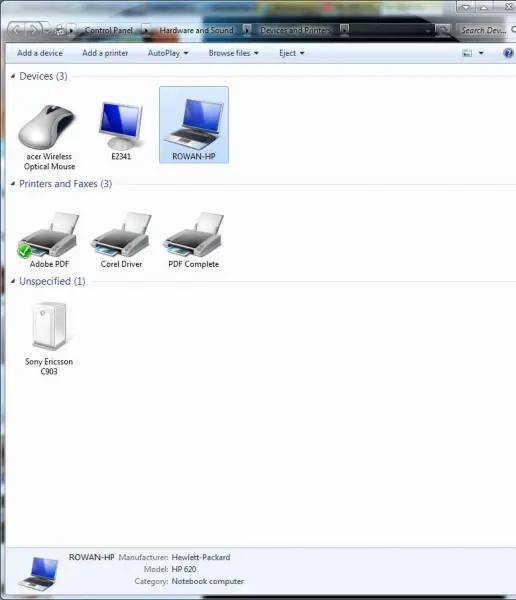Click Add a device

(40, 53)
